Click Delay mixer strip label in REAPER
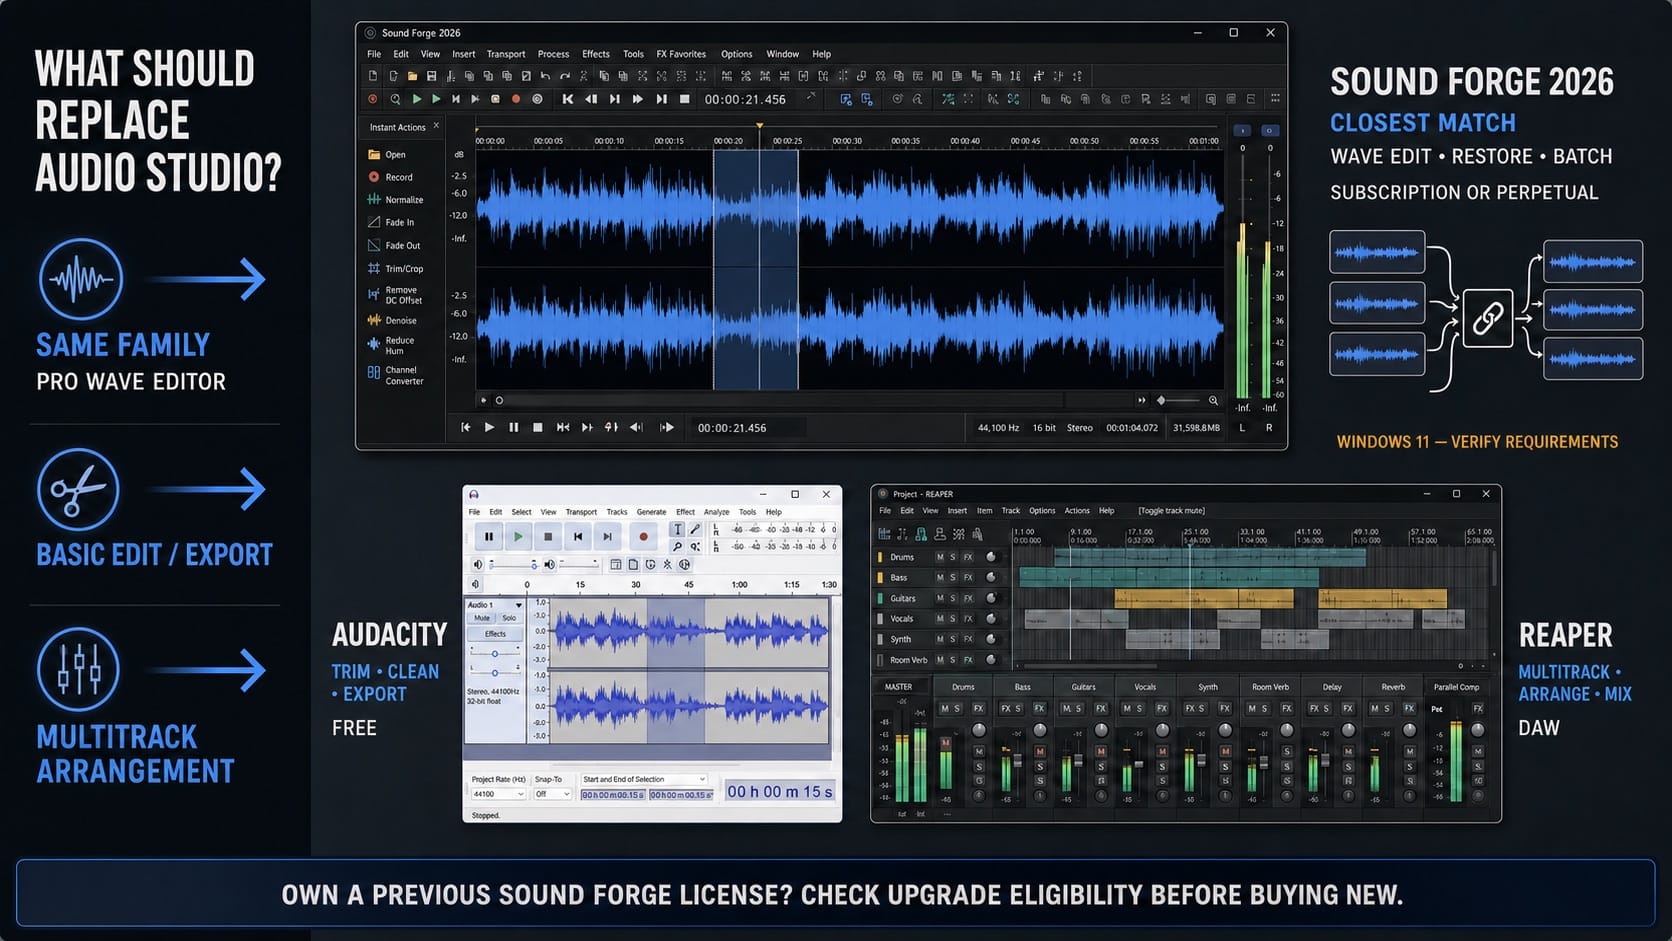 (x=1332, y=687)
